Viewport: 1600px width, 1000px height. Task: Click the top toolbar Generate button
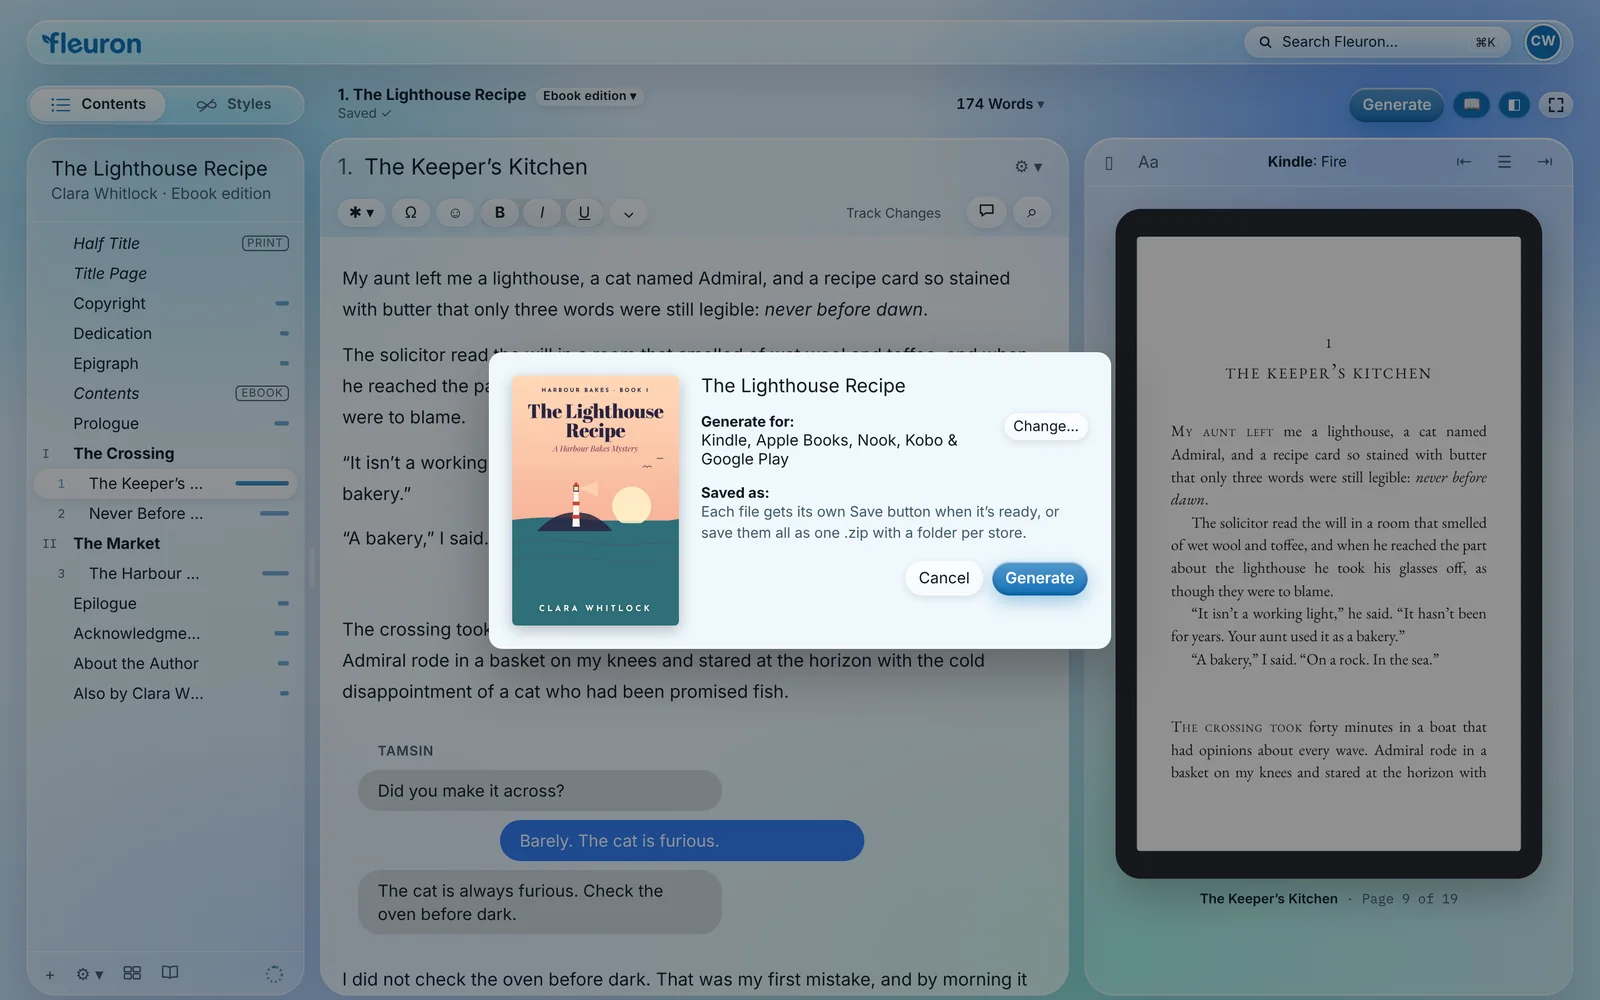pos(1396,105)
